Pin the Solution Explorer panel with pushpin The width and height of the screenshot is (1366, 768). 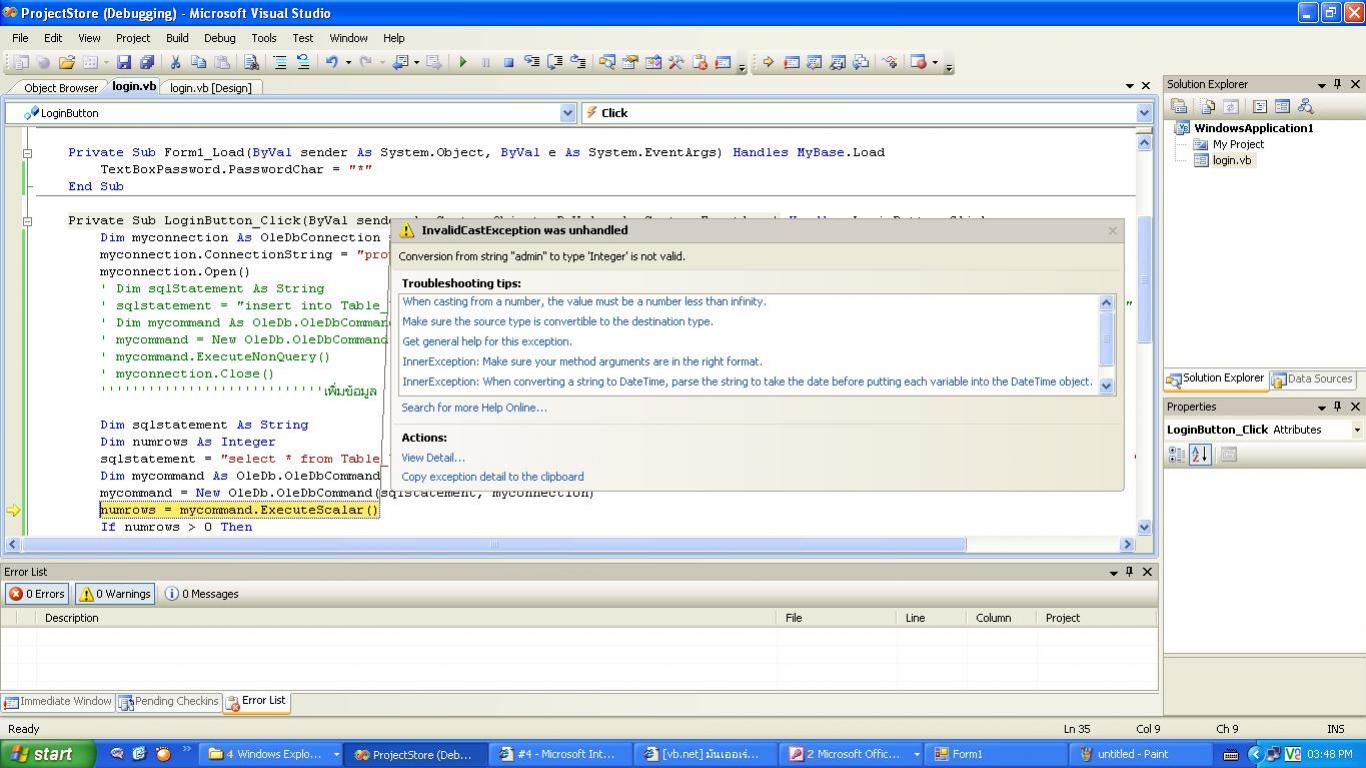click(x=1338, y=84)
